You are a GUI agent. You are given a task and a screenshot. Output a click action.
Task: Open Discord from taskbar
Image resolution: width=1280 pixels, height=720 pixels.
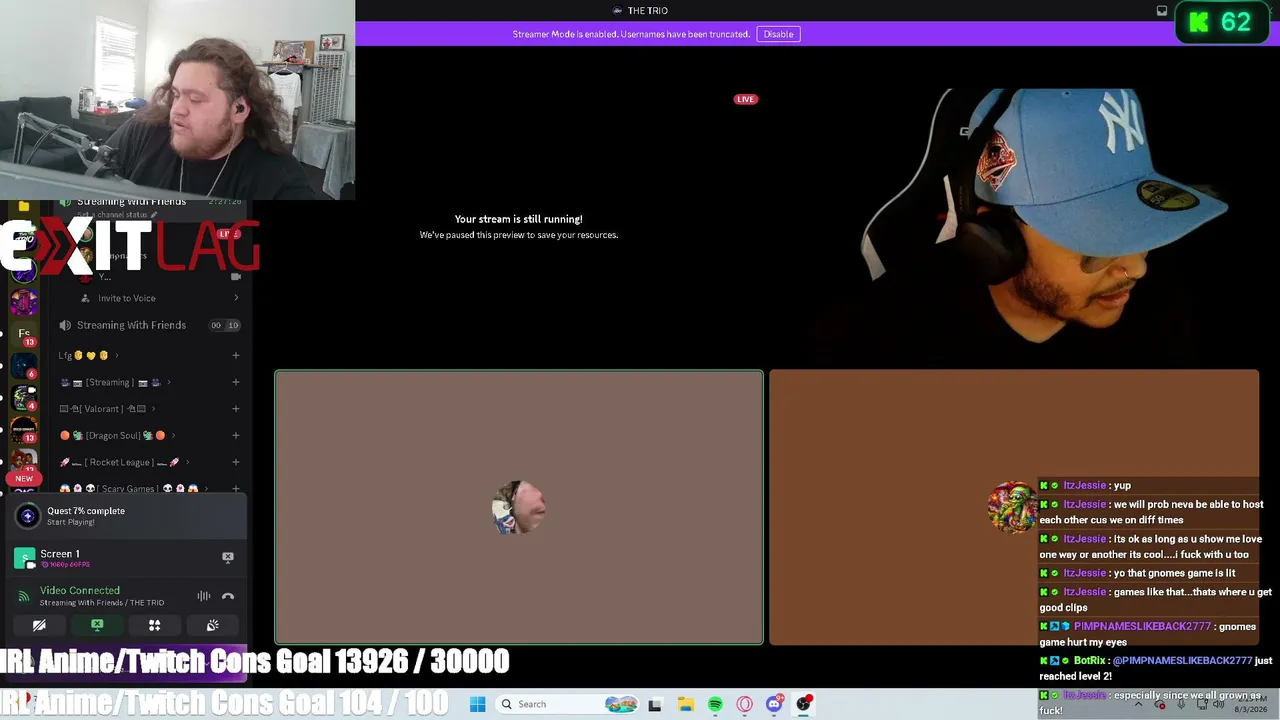coord(774,704)
